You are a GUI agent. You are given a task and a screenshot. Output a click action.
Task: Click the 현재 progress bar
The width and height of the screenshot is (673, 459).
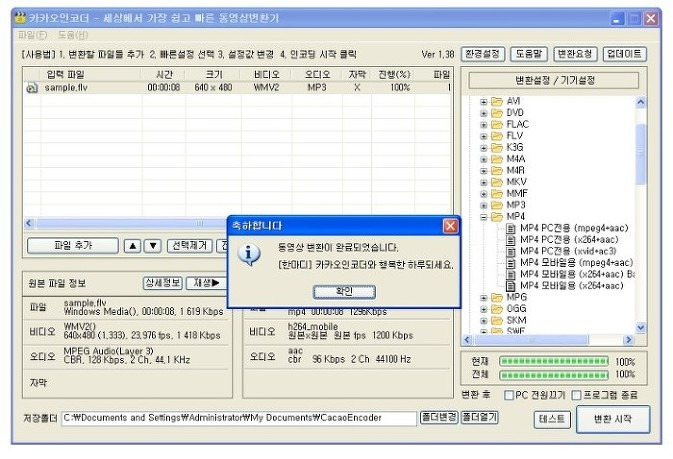point(554,362)
